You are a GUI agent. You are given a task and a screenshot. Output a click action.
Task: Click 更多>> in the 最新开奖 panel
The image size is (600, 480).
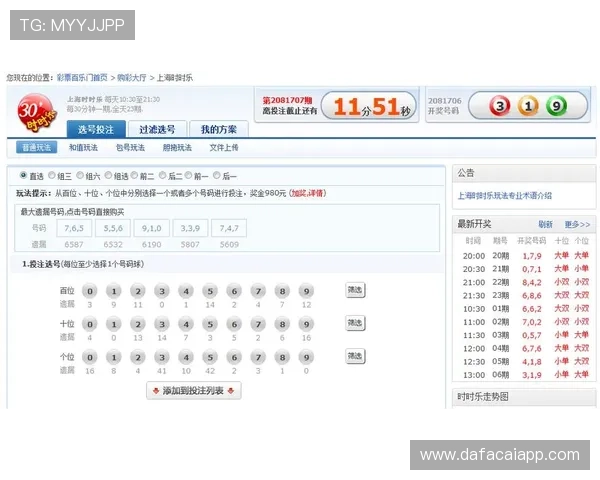tap(577, 224)
